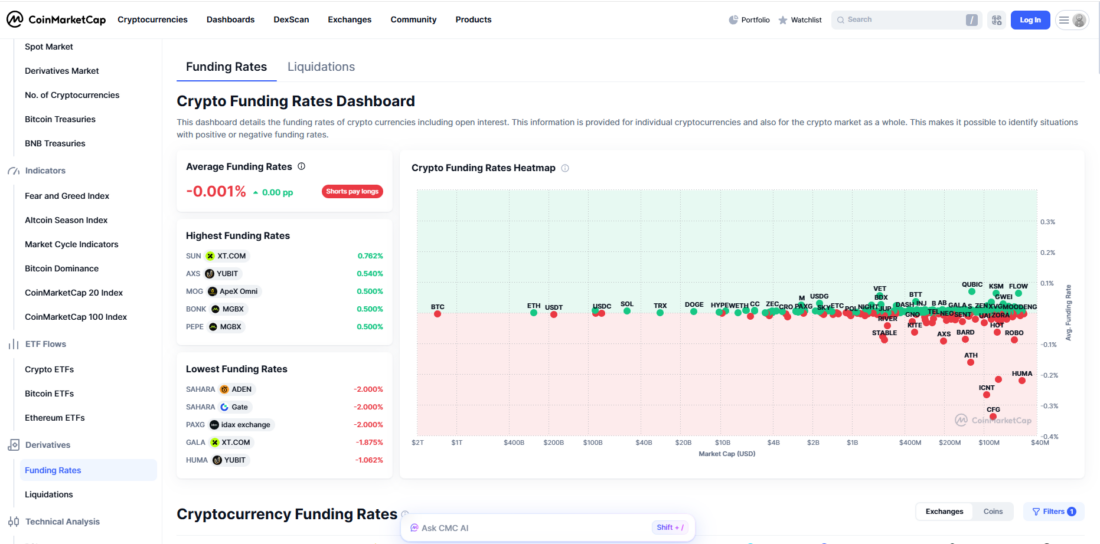Viewport: 1100px width, 544px height.
Task: Go to Bitcoin Dominance page
Action: pos(61,268)
